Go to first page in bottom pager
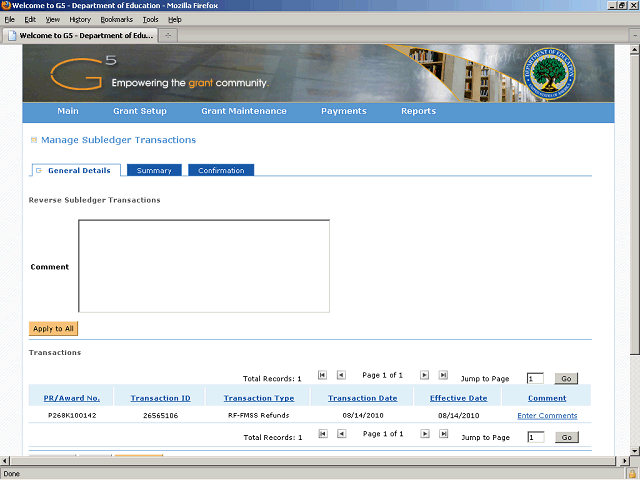Screen dimensions: 640x480 point(323,434)
